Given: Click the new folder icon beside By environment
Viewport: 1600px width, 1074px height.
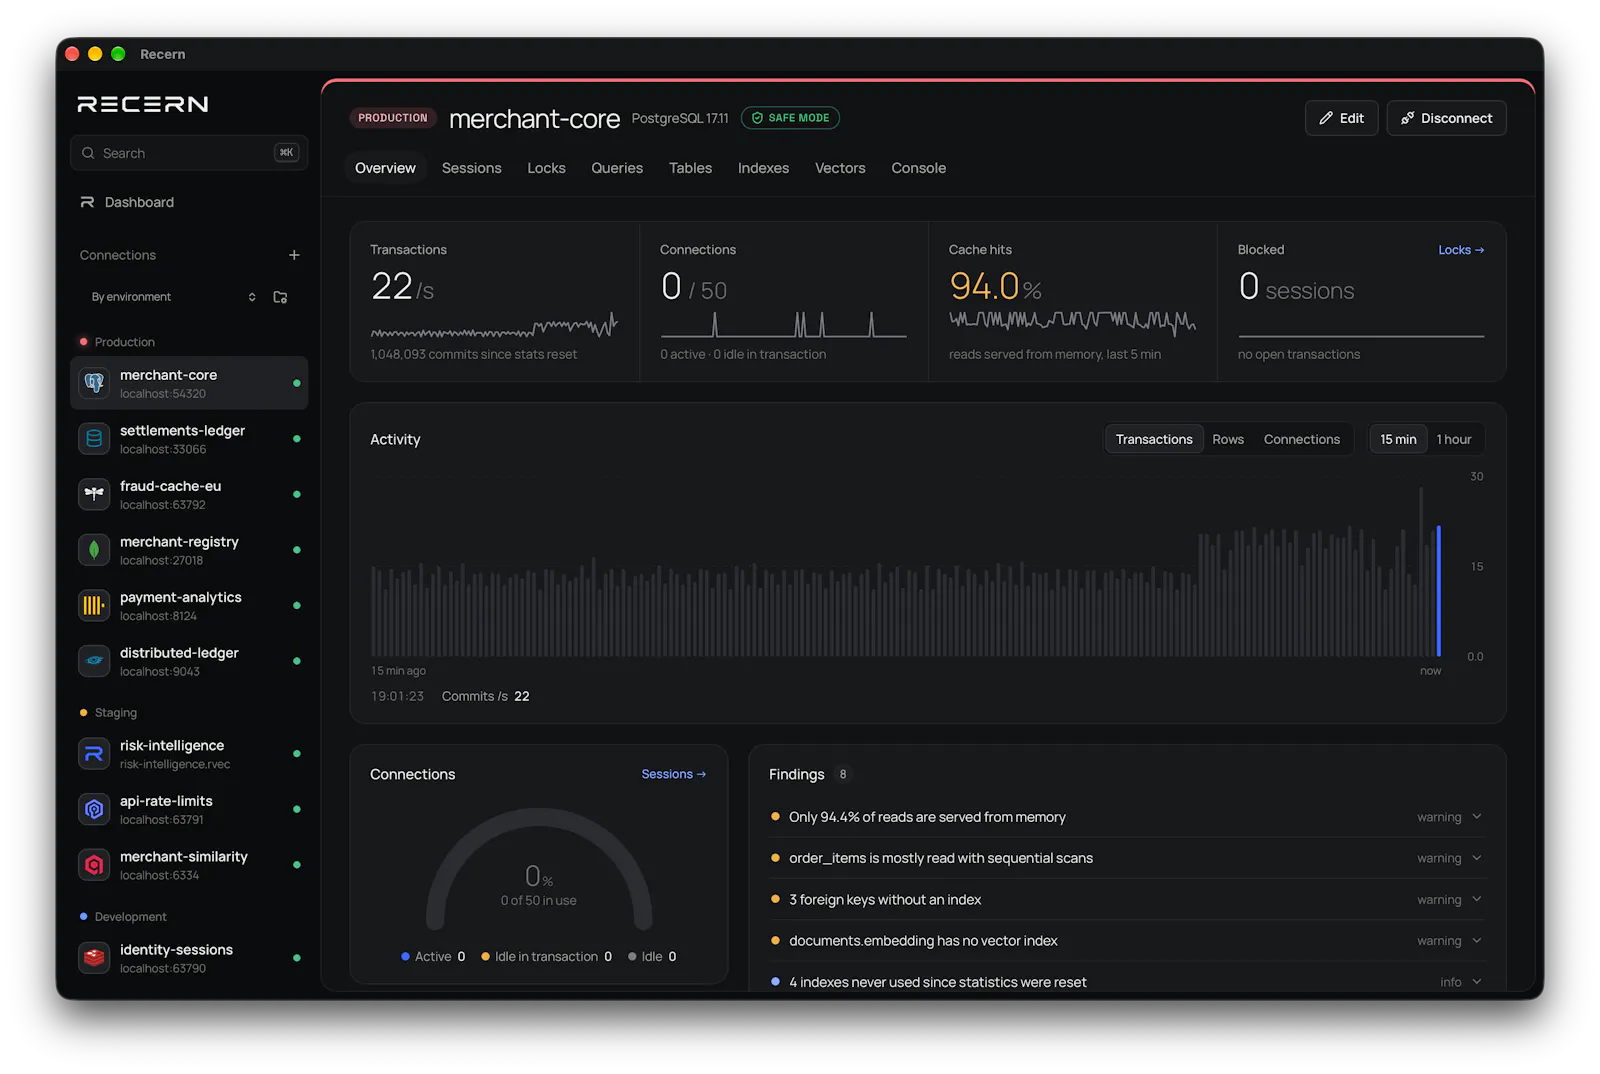Looking at the screenshot, I should pyautogui.click(x=280, y=297).
